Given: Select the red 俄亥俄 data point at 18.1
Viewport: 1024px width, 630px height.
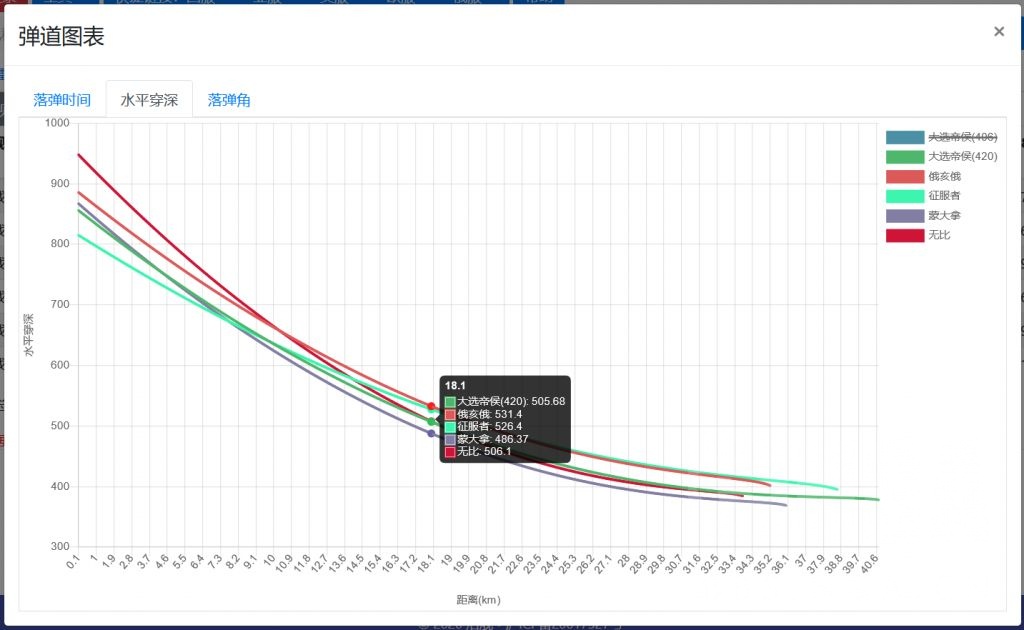Looking at the screenshot, I should (431, 406).
